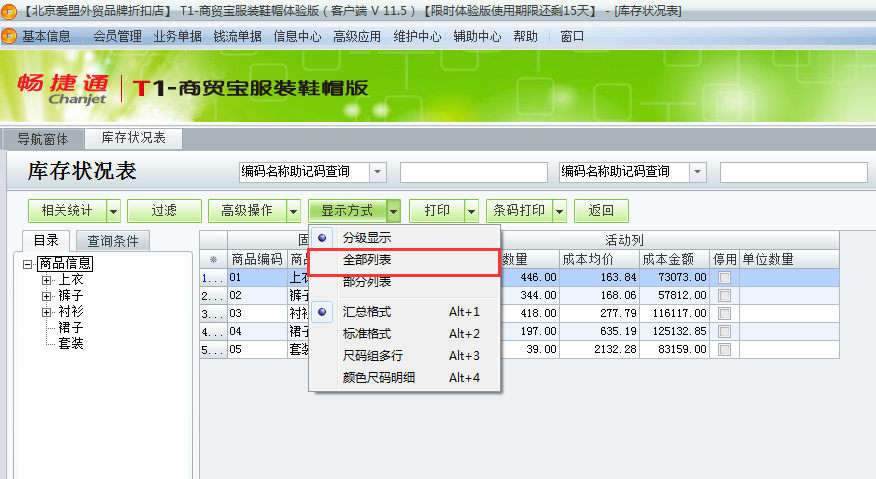
Task: Choose 尺码组多行 Alt+3 option
Action: click(x=404, y=355)
